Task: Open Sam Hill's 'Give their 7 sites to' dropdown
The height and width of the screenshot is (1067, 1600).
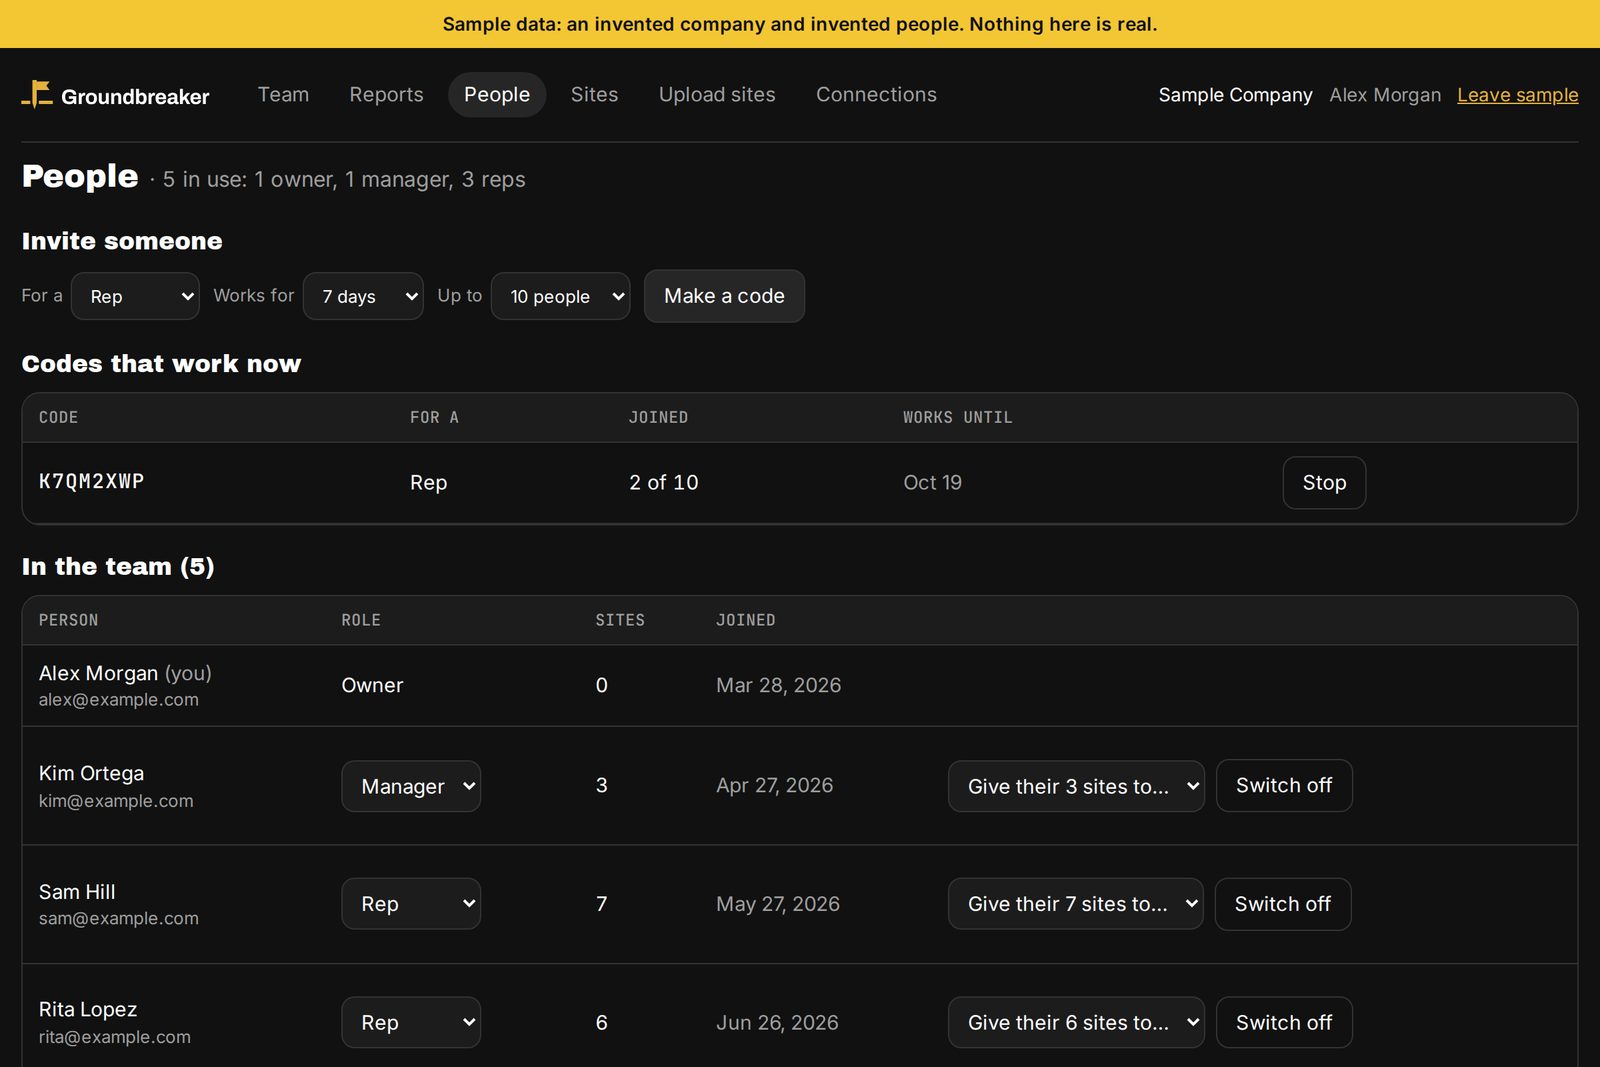Action: [1076, 904]
